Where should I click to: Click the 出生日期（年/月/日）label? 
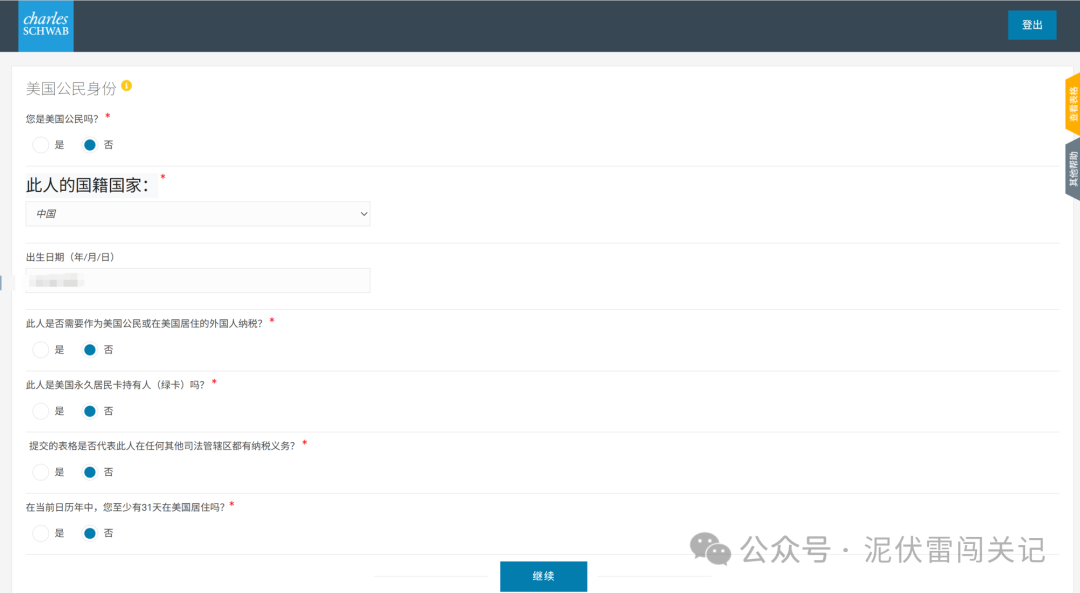point(70,257)
